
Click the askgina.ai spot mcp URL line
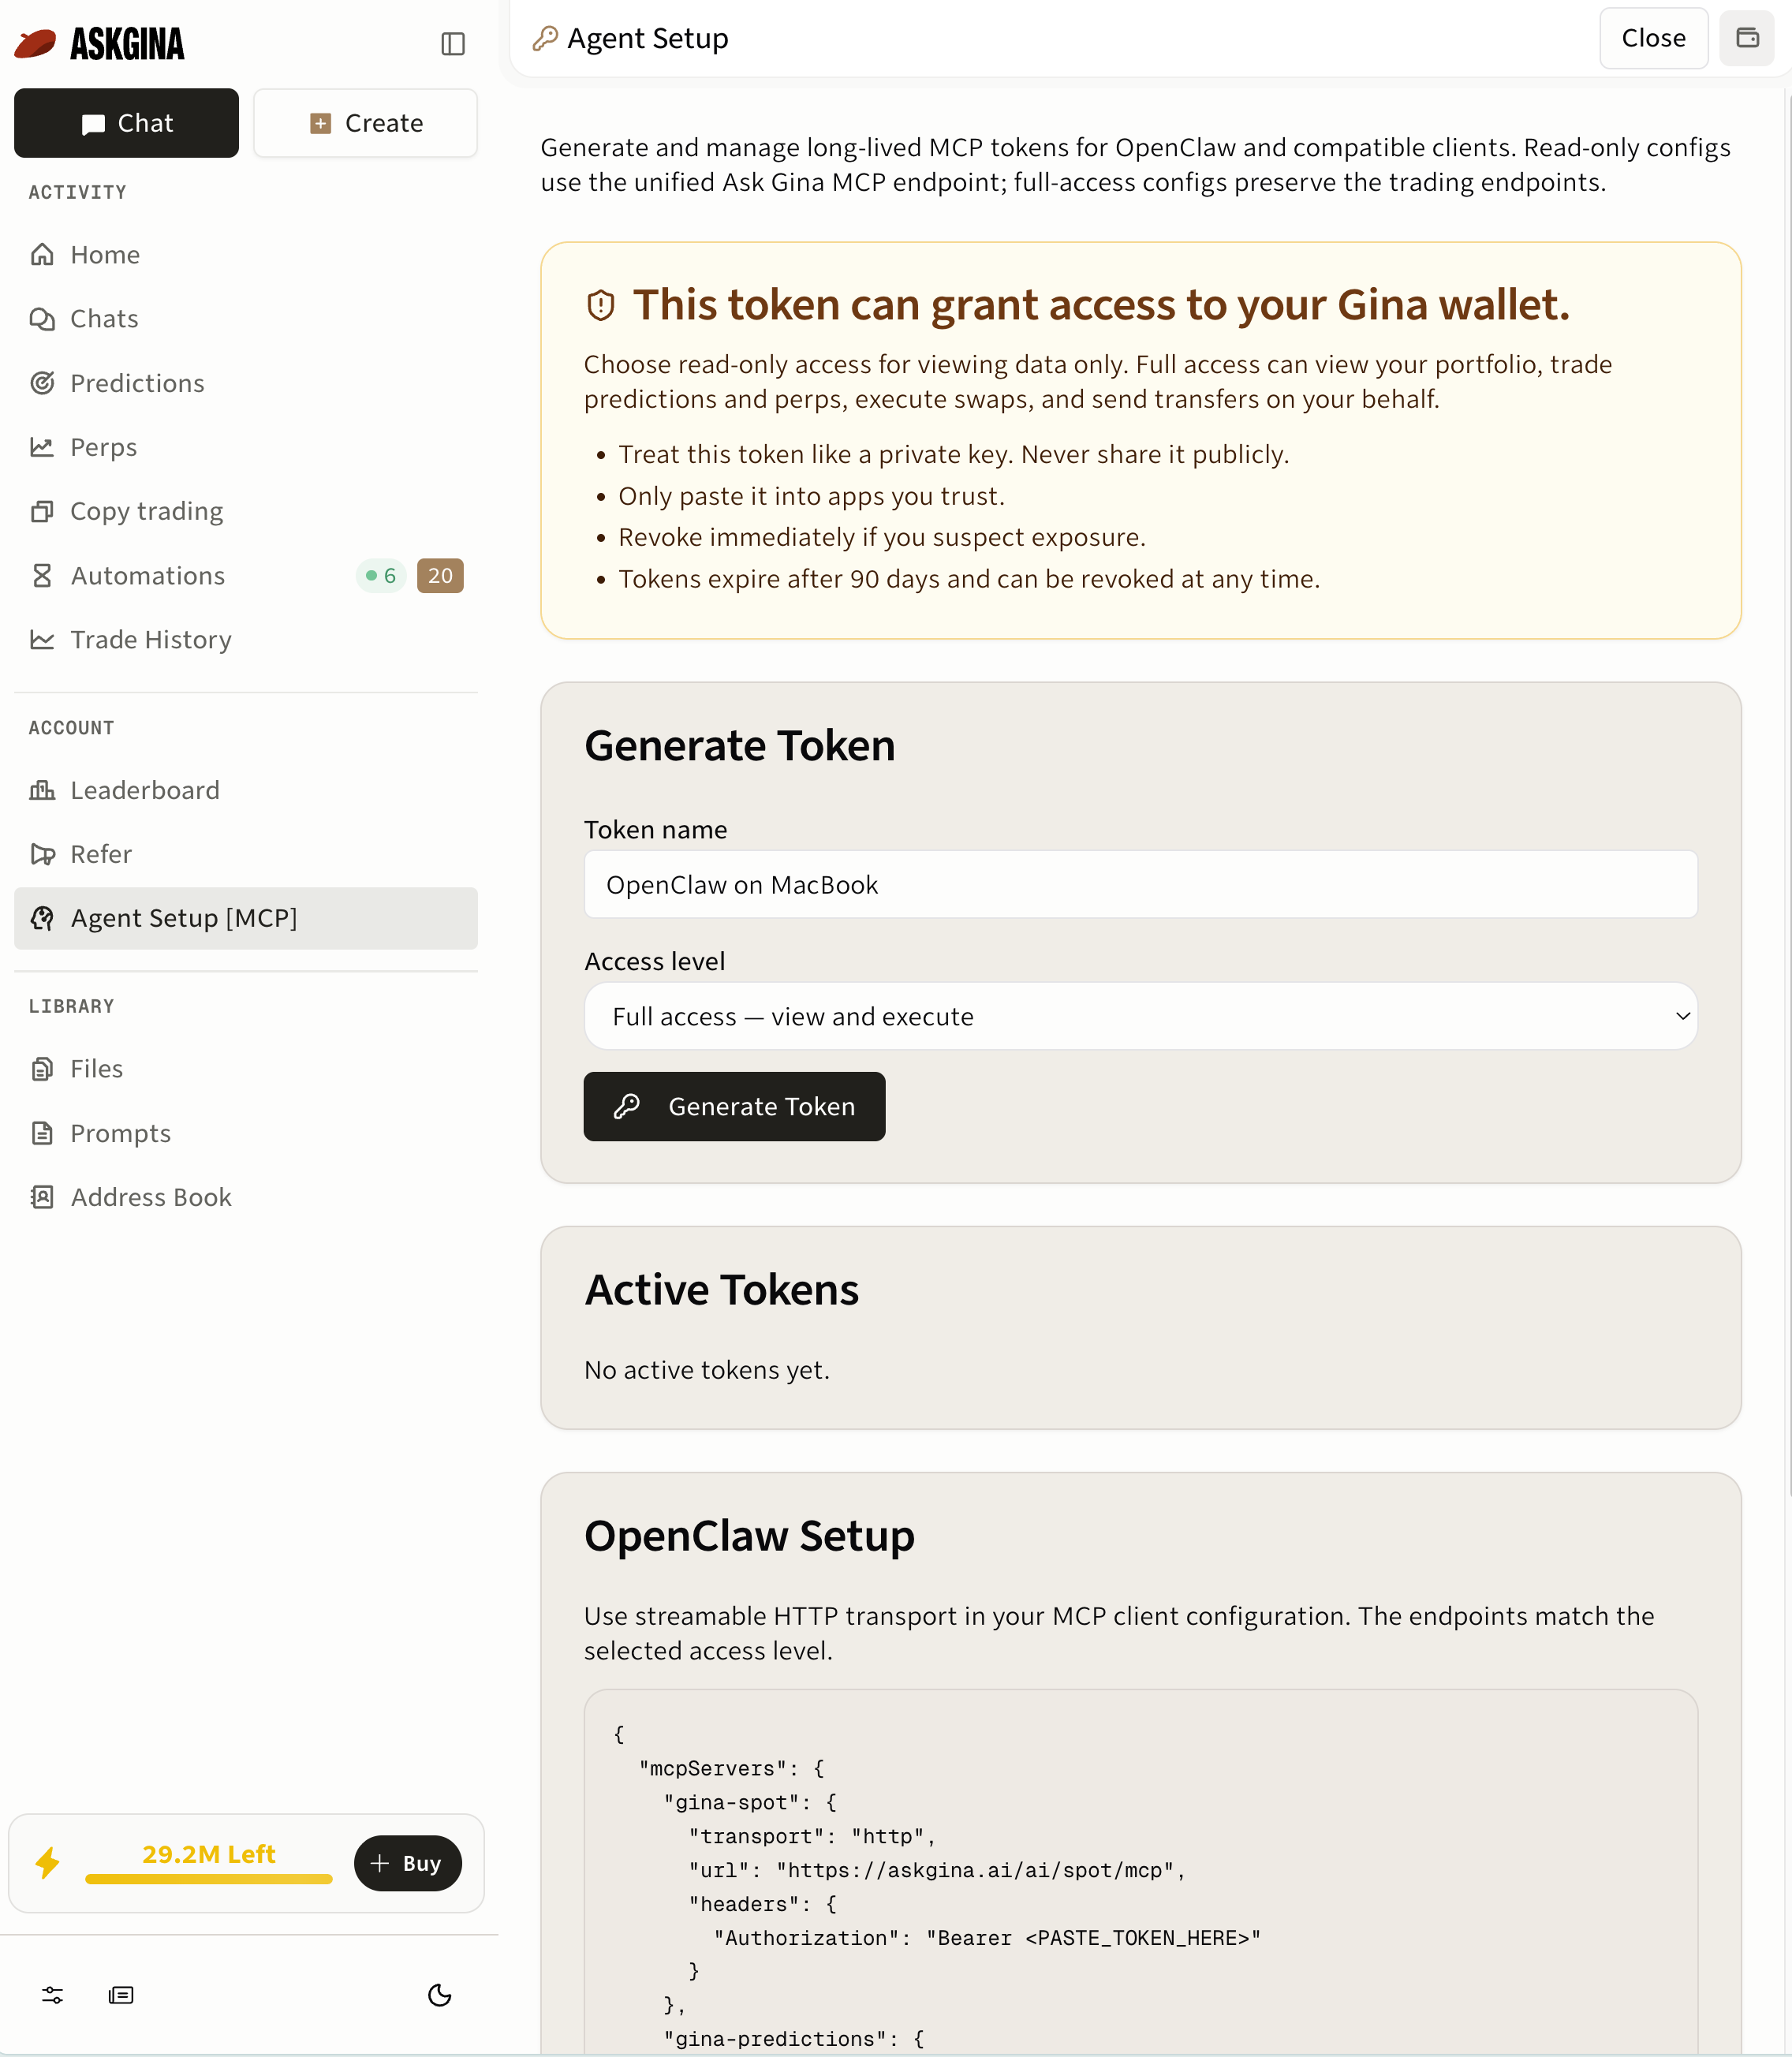pos(936,1870)
